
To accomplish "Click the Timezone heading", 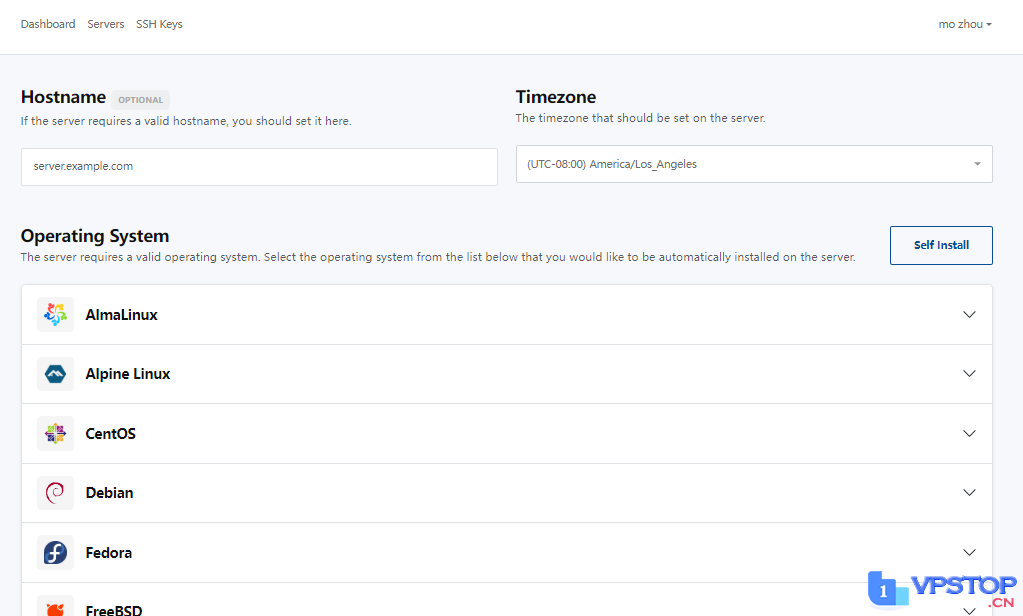I will point(556,97).
